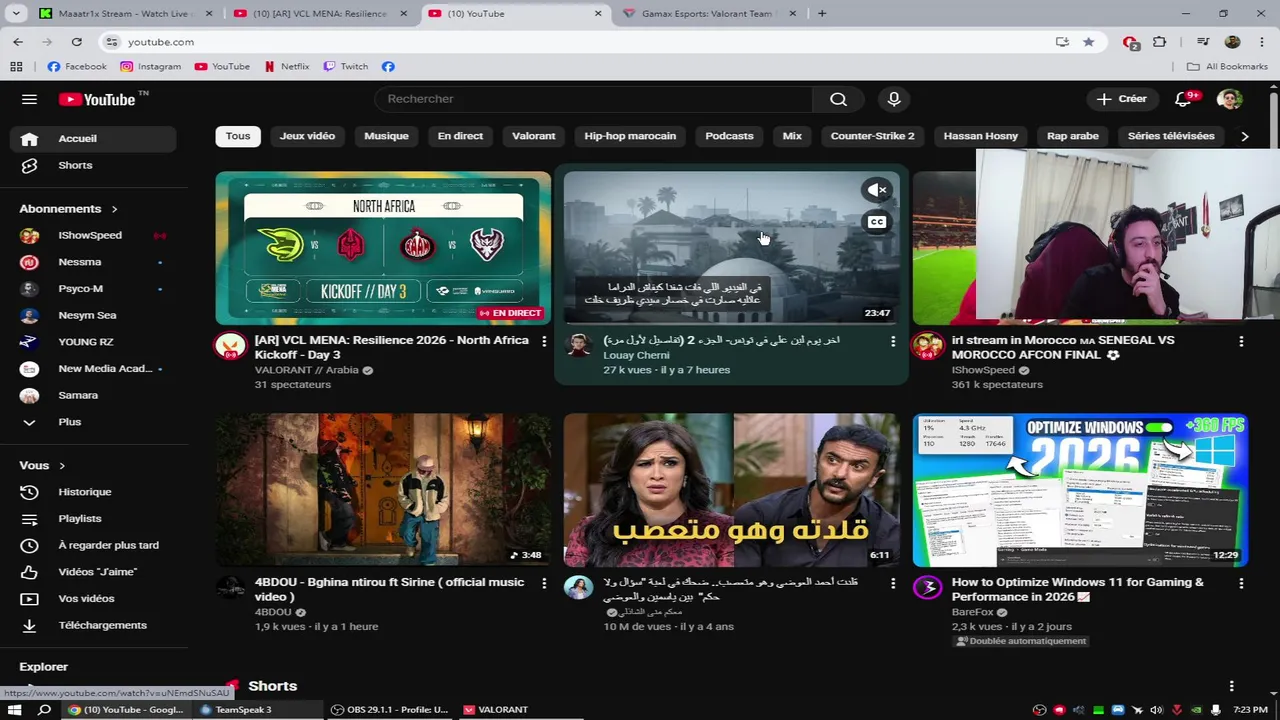The width and height of the screenshot is (1280, 720).
Task: Open the YouTube hamburger guide menu
Action: 29,99
